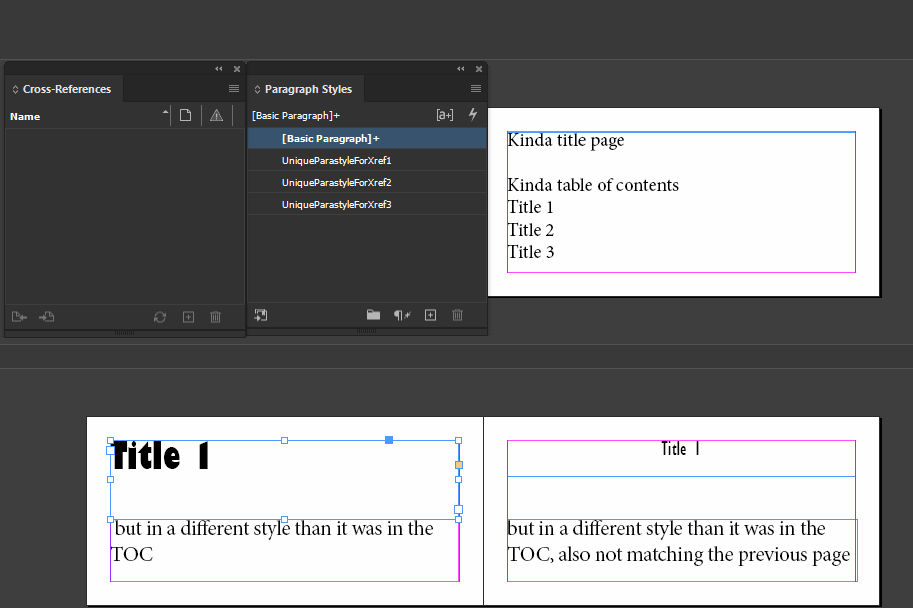913x608 pixels.
Task: Clear overrides in selection pilcrow icon
Action: [402, 315]
